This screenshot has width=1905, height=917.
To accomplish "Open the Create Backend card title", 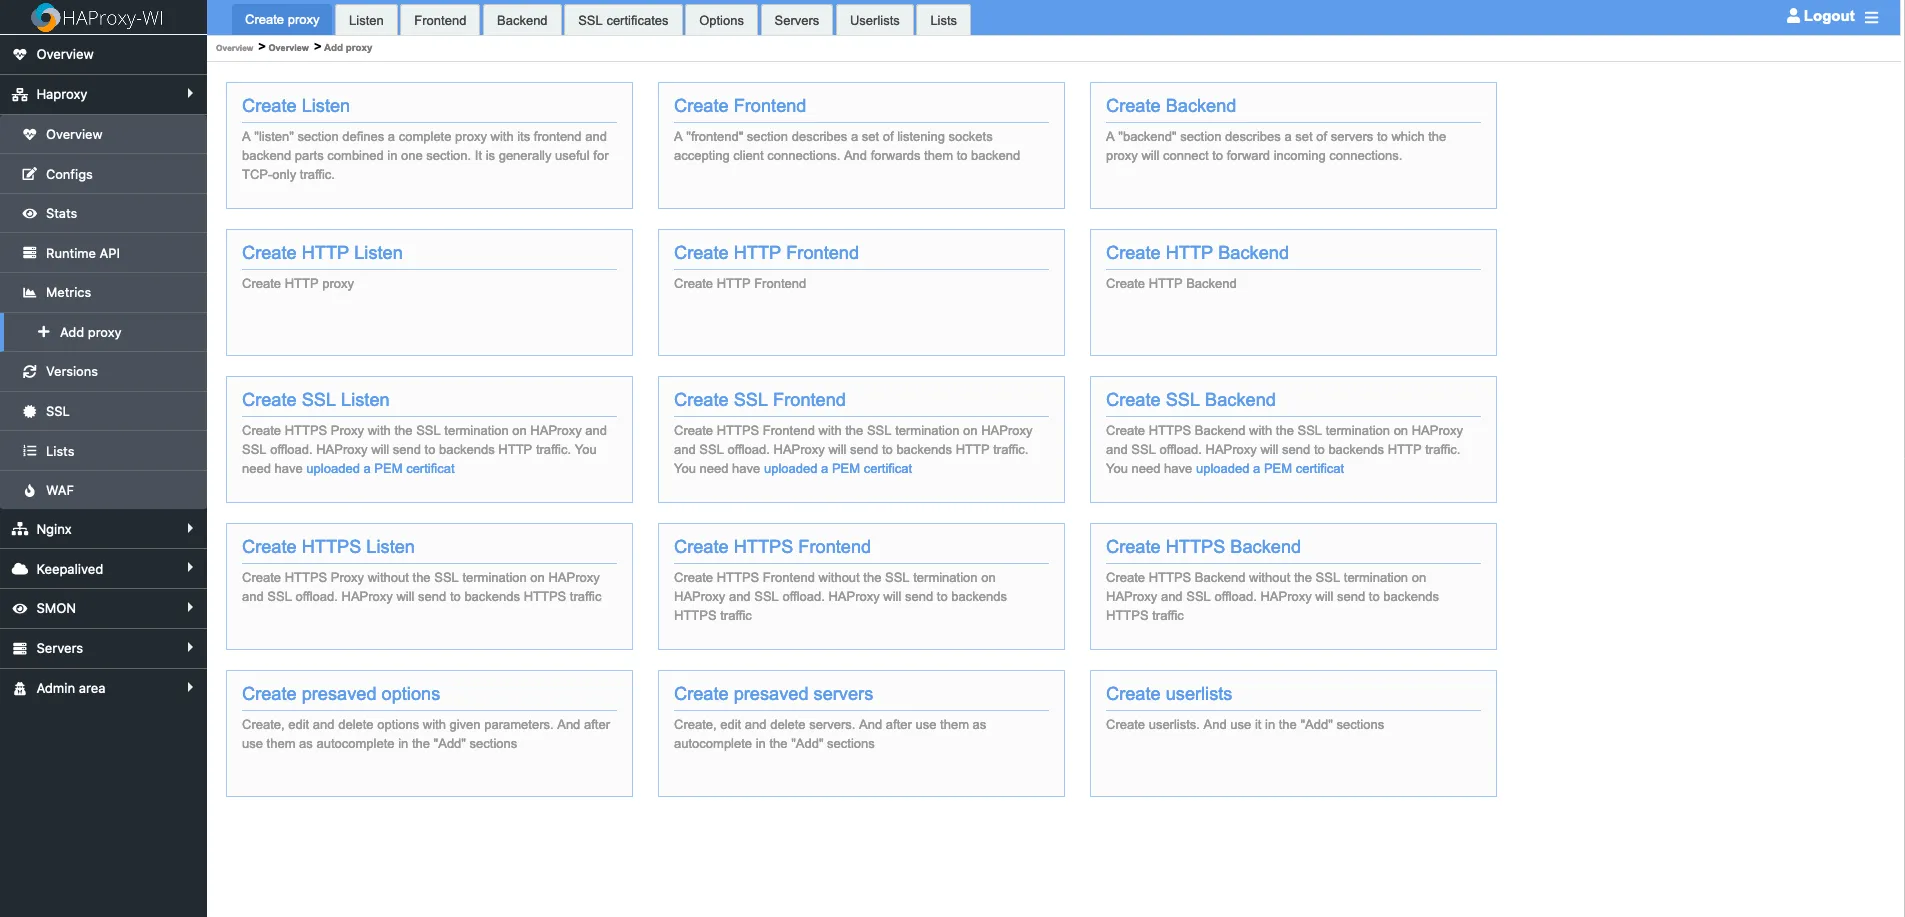I will click(1171, 106).
